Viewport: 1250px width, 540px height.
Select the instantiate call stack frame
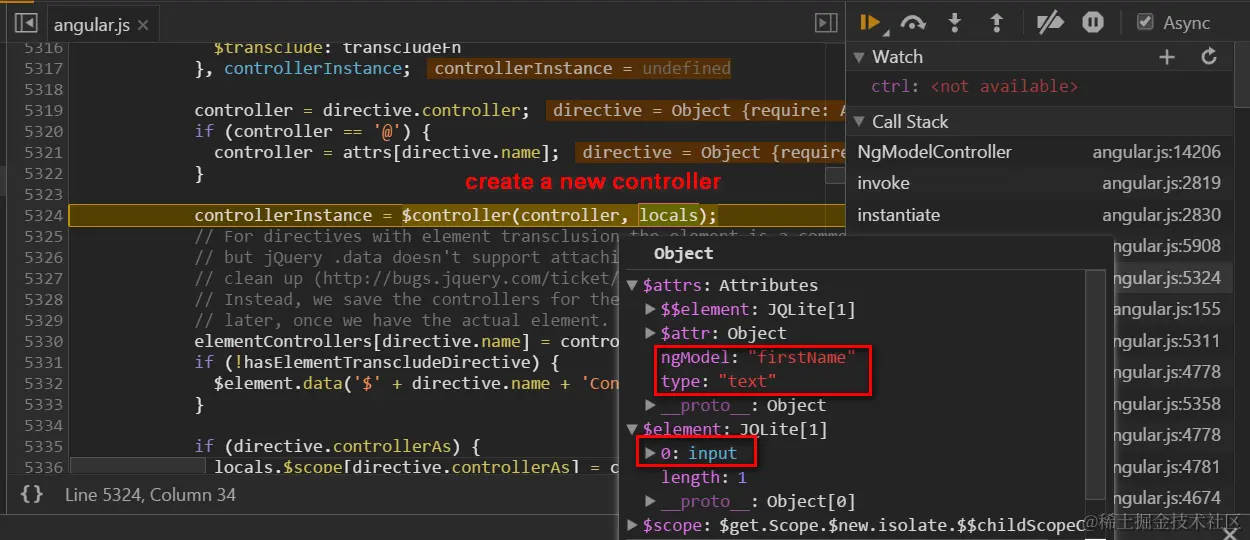898,215
